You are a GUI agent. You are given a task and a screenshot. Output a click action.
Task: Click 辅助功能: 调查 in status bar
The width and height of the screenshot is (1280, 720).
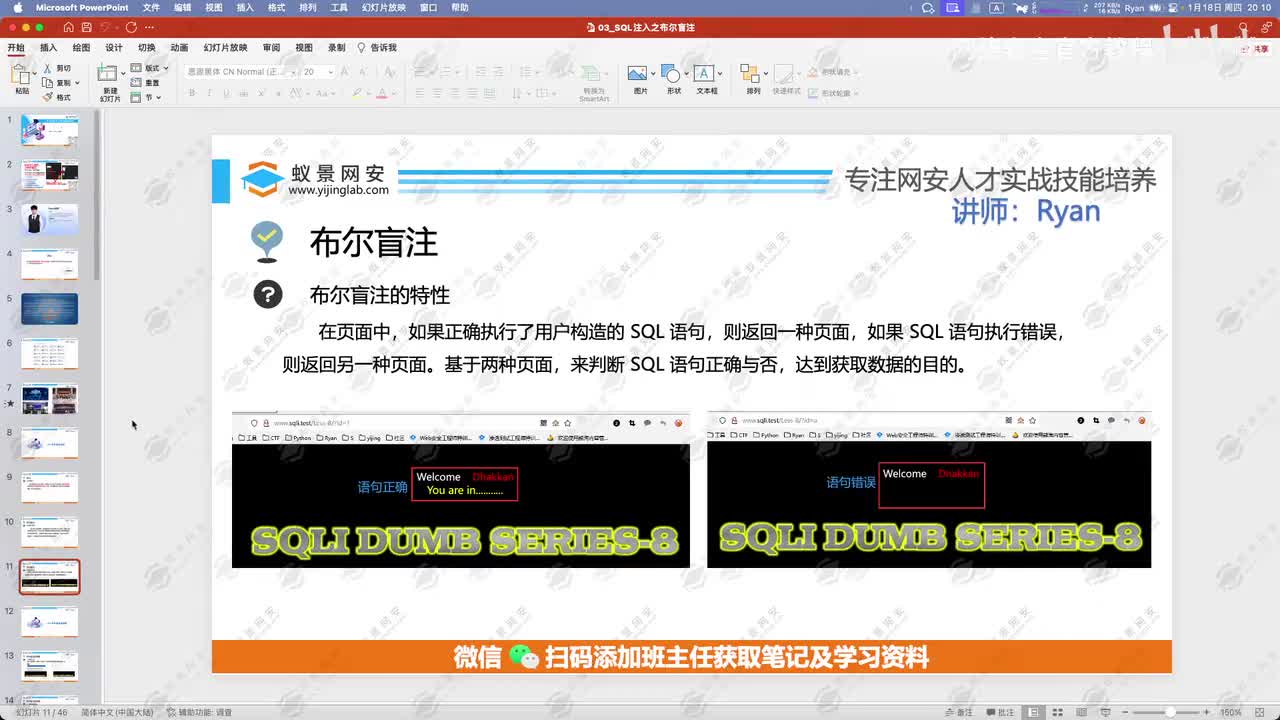pos(198,712)
